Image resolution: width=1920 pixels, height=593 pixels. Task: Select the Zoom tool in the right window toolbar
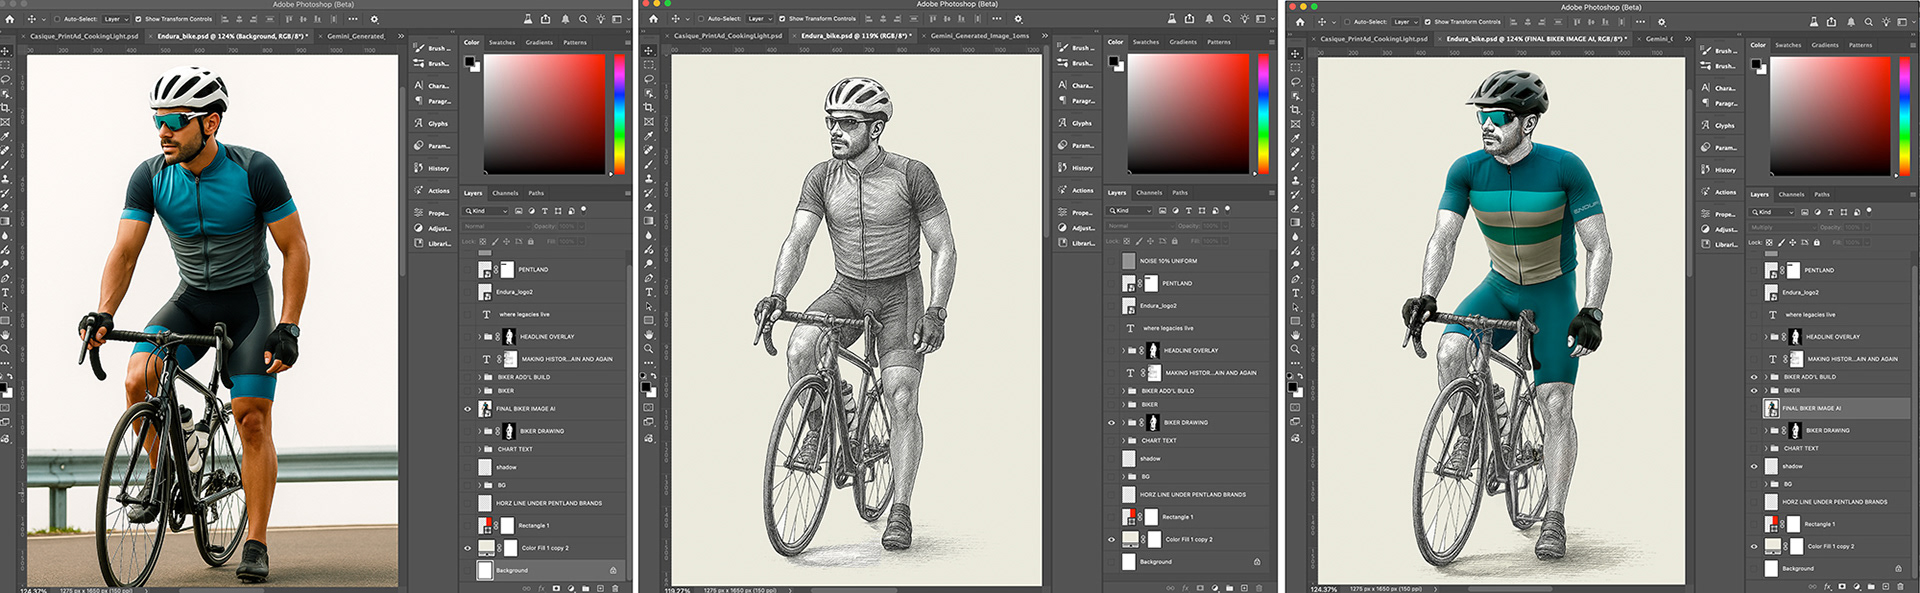(1295, 349)
